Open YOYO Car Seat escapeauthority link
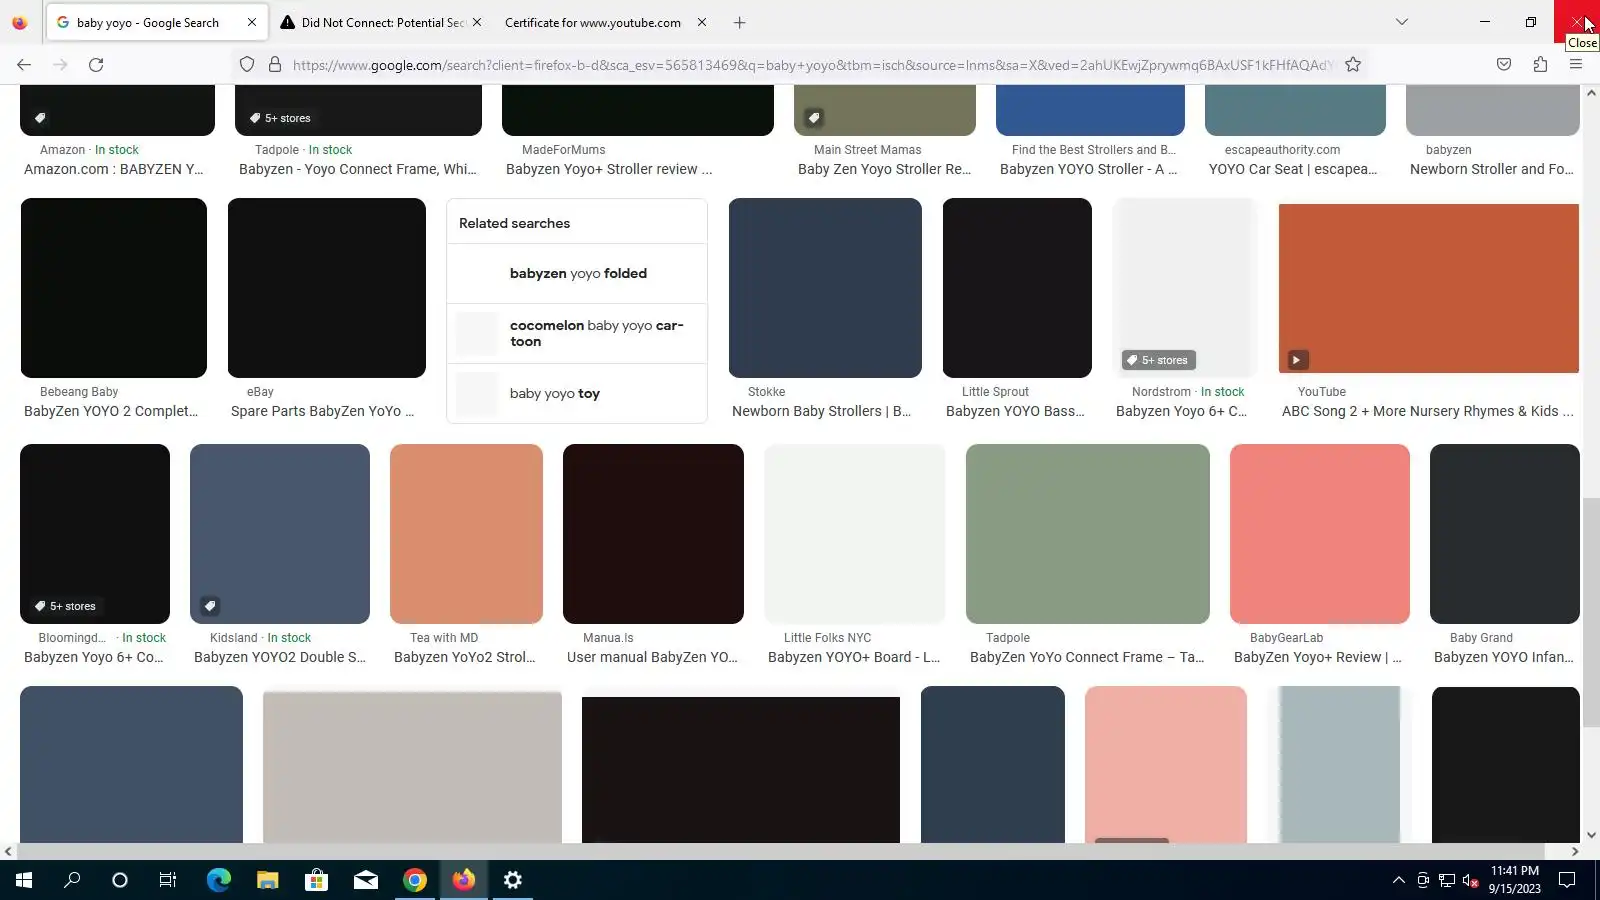 [x=1293, y=169]
